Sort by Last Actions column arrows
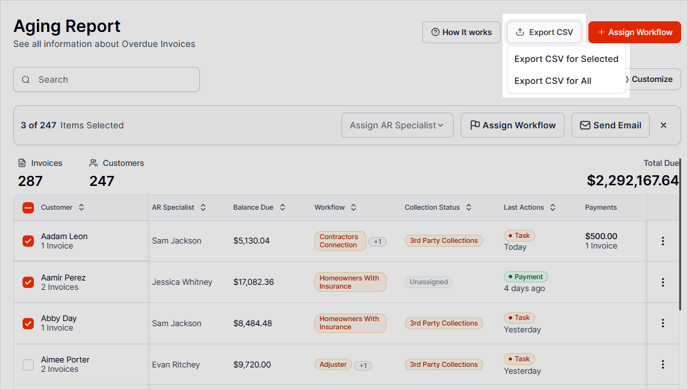The width and height of the screenshot is (688, 390). pos(553,208)
